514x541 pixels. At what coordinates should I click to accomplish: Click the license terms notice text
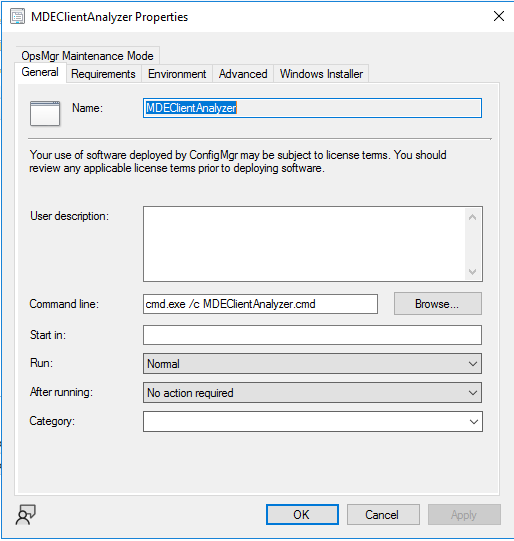click(x=238, y=161)
